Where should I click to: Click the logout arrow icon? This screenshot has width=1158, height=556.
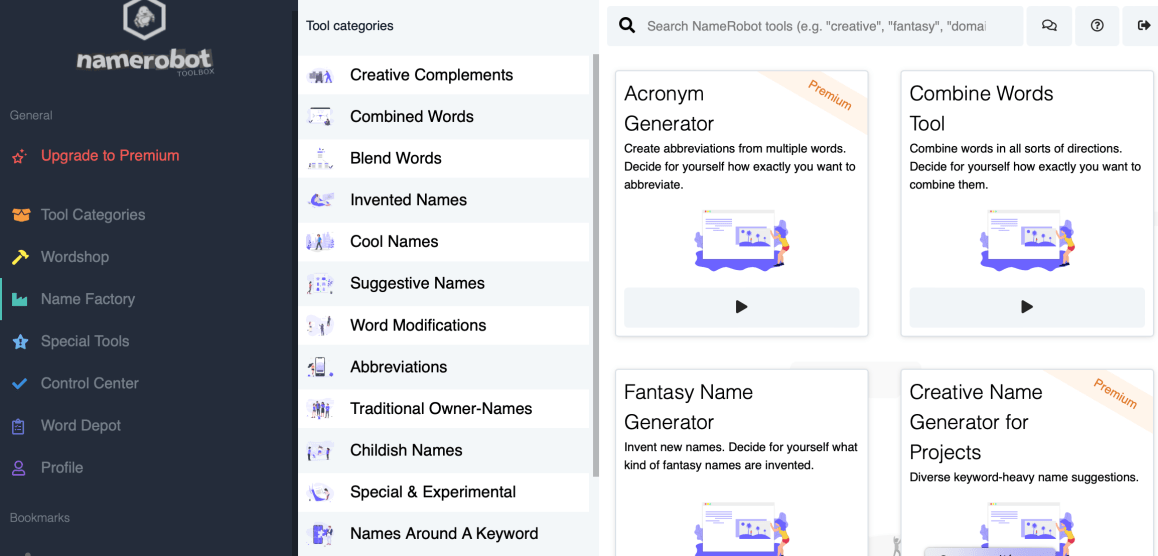1144,26
